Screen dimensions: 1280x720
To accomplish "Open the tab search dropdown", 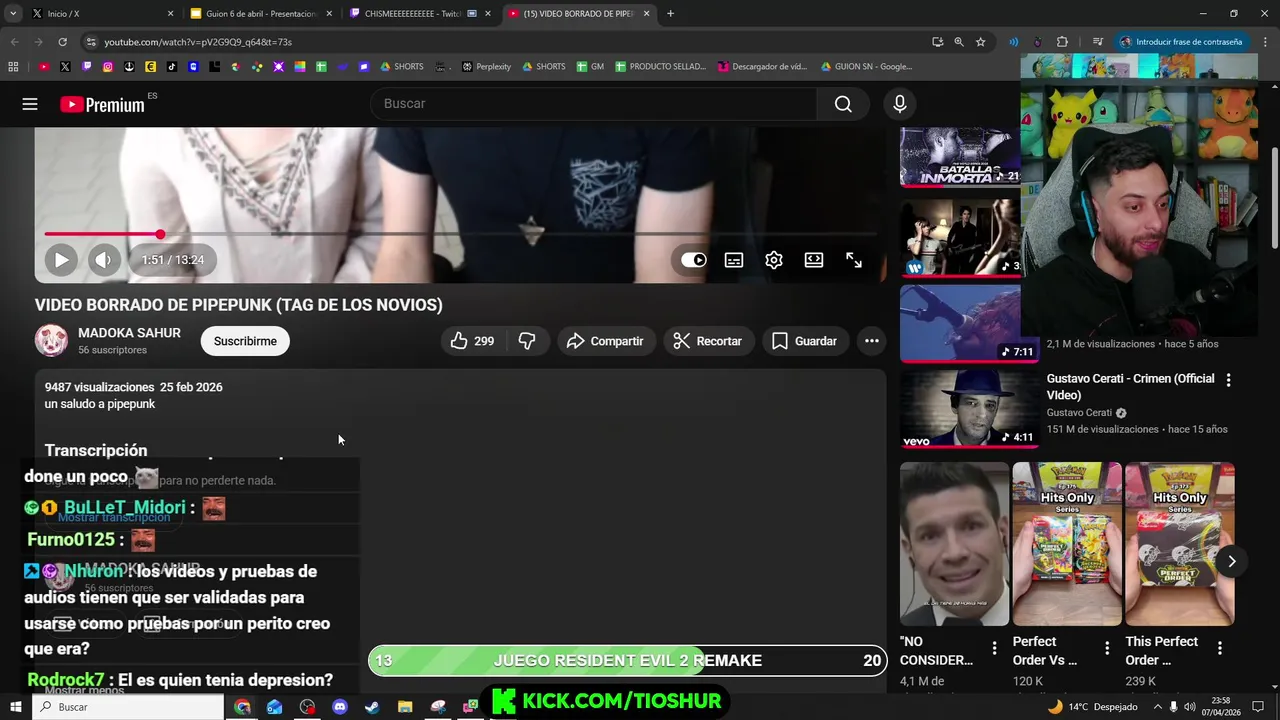I will (13, 14).
